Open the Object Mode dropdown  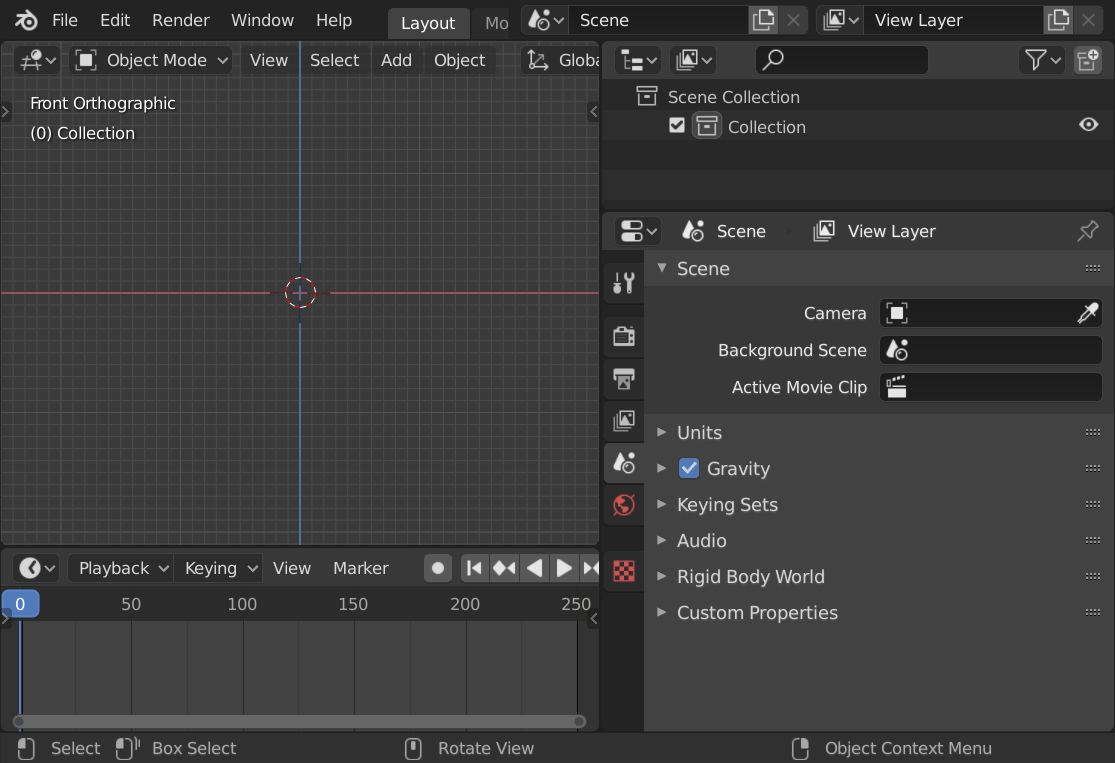point(150,60)
